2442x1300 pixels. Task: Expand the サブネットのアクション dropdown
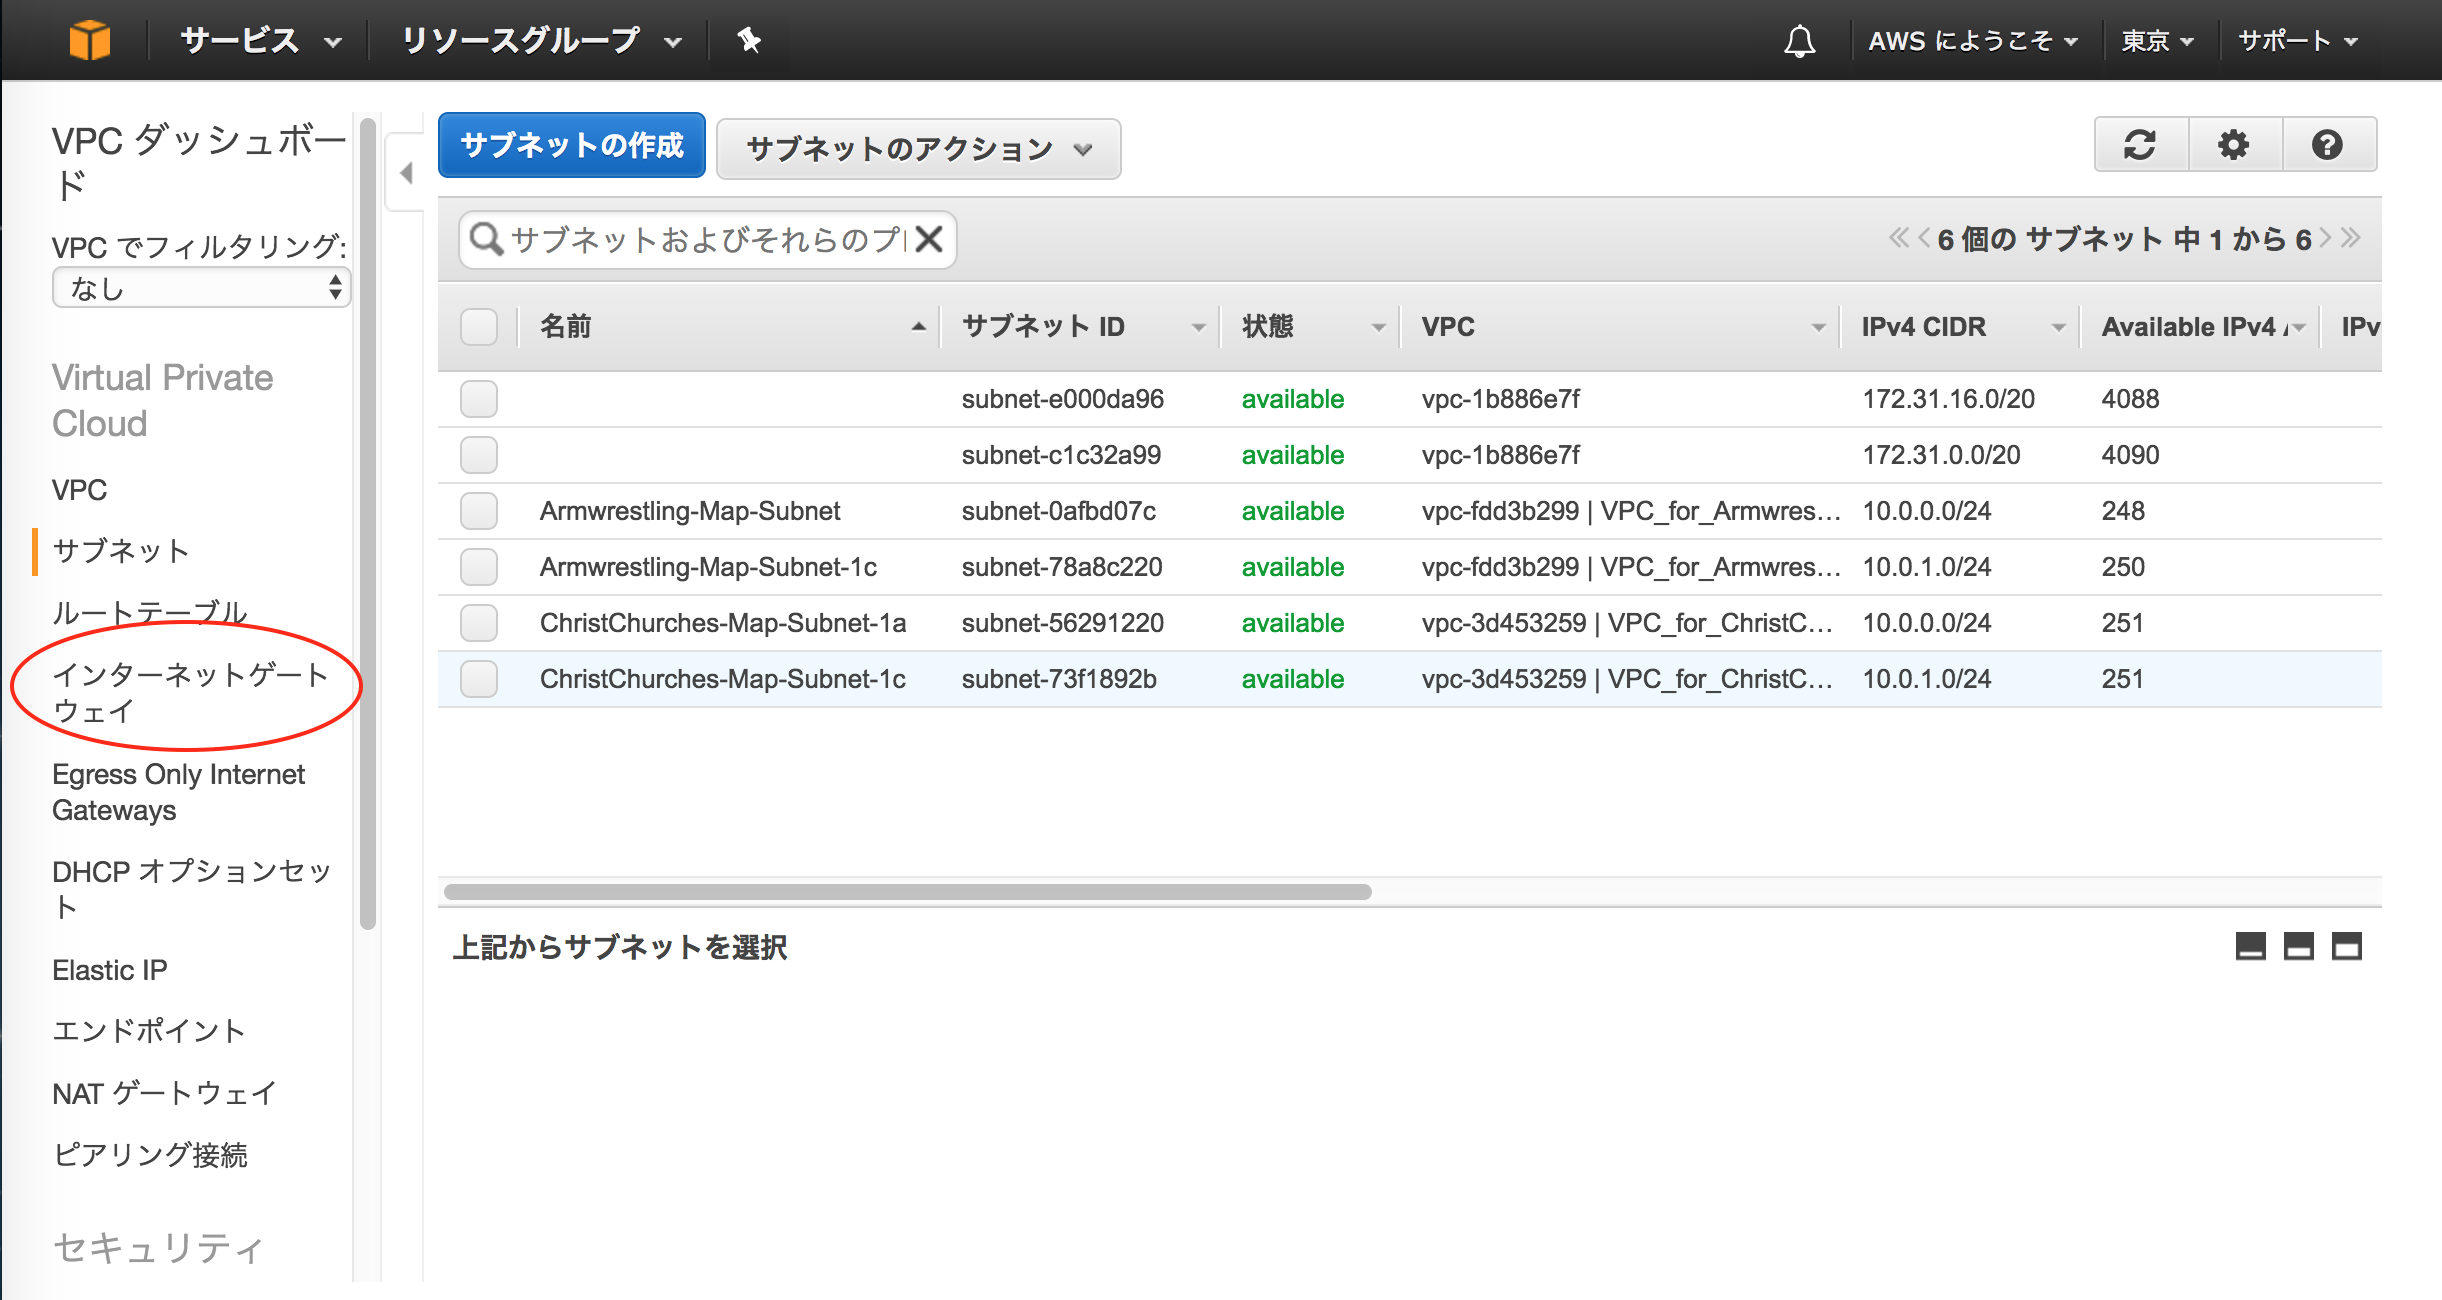(914, 149)
